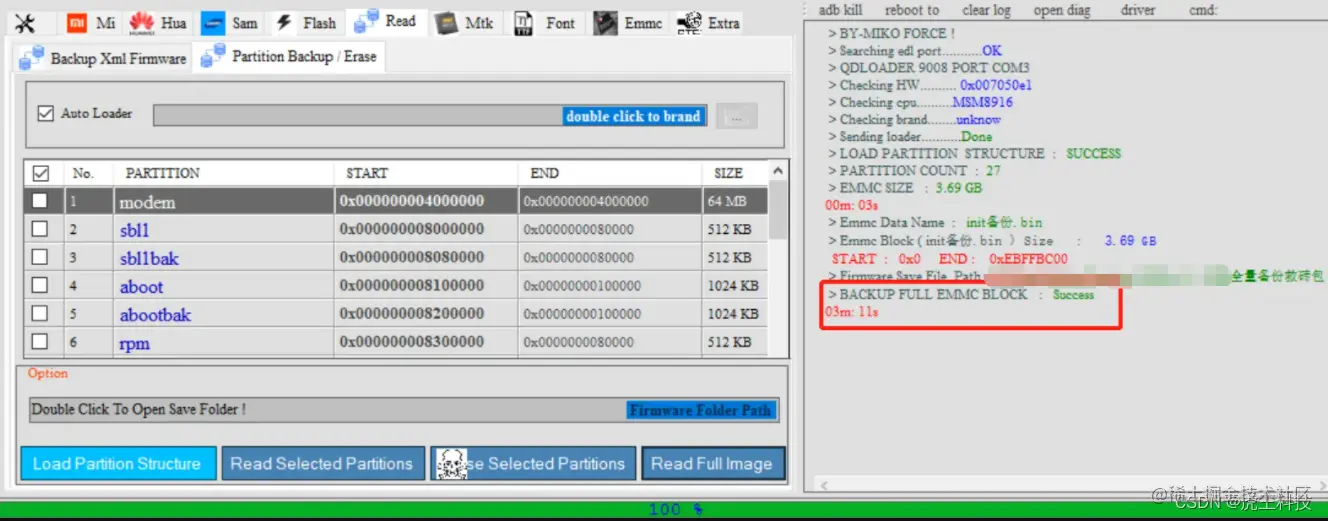
Task: Click the clear log command
Action: click(x=986, y=10)
